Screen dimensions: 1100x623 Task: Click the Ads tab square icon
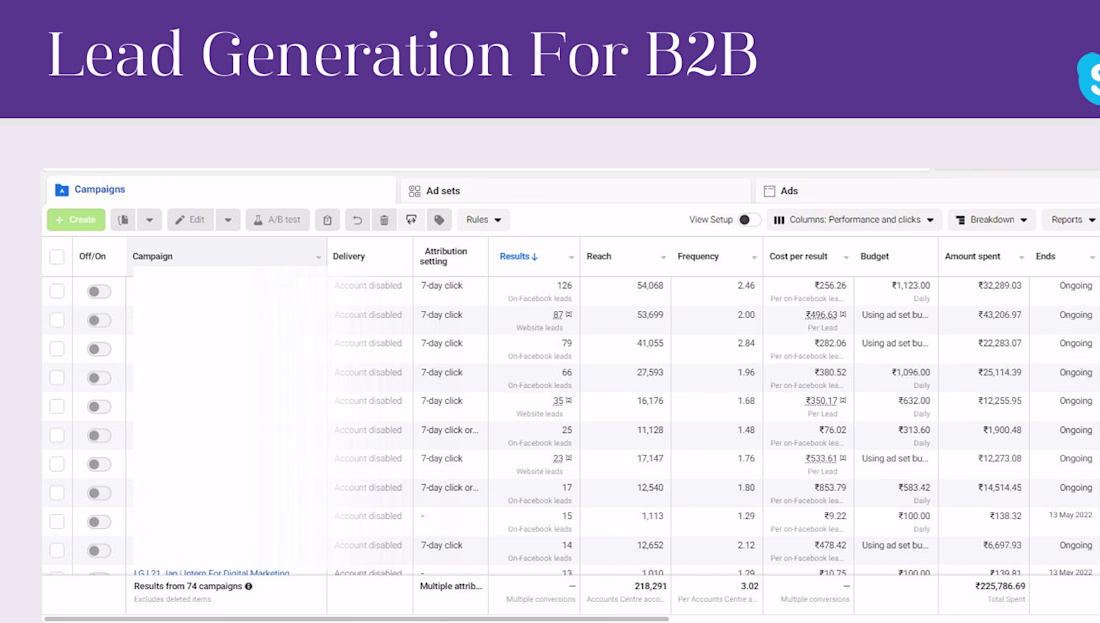[770, 191]
